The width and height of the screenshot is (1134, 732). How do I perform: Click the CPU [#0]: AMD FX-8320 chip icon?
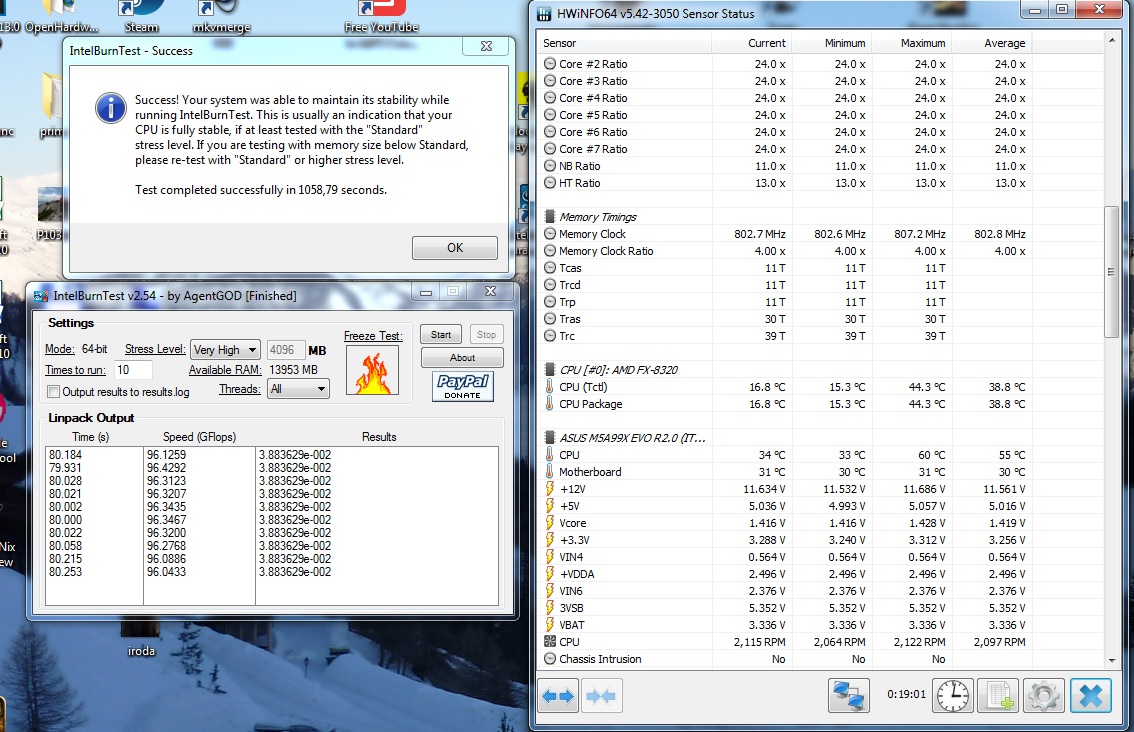click(x=550, y=370)
